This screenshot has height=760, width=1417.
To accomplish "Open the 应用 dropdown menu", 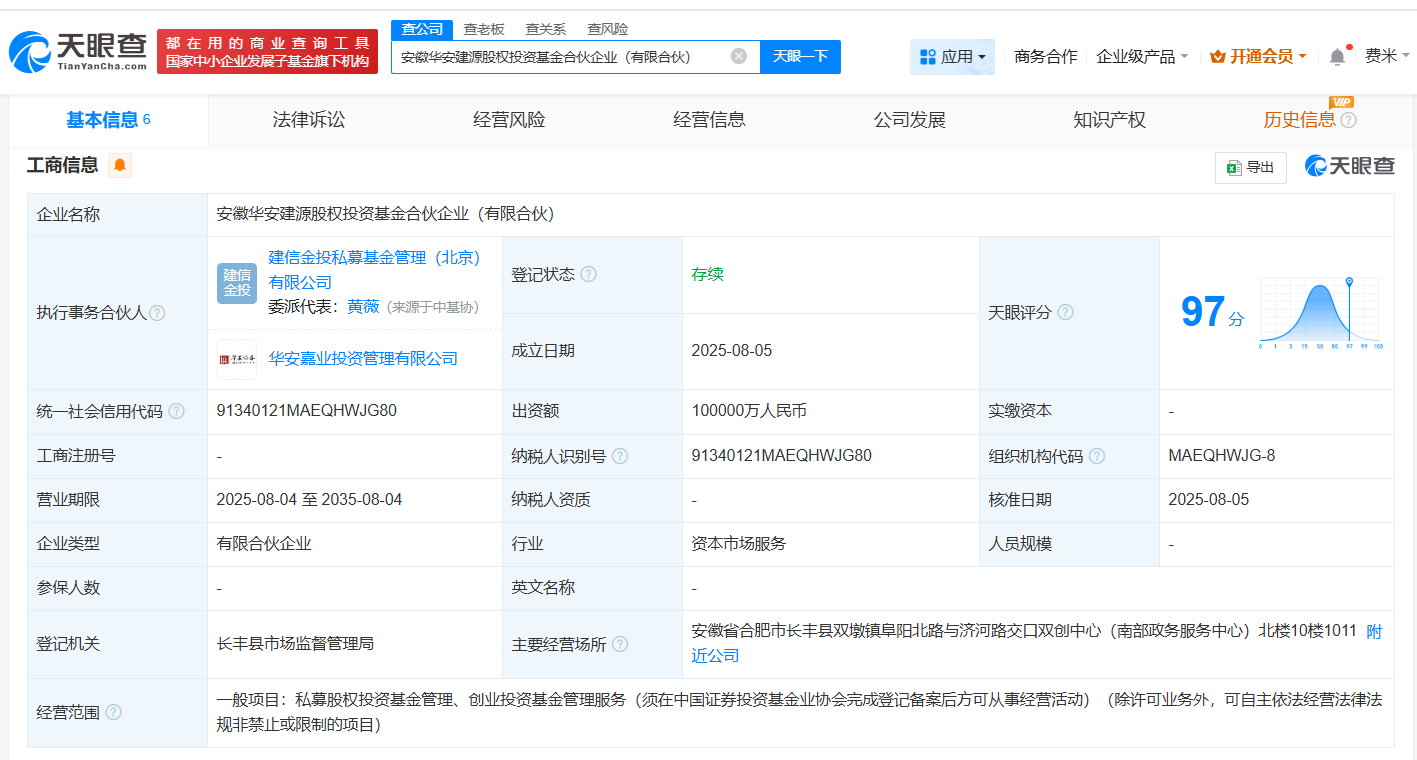I will coord(951,57).
